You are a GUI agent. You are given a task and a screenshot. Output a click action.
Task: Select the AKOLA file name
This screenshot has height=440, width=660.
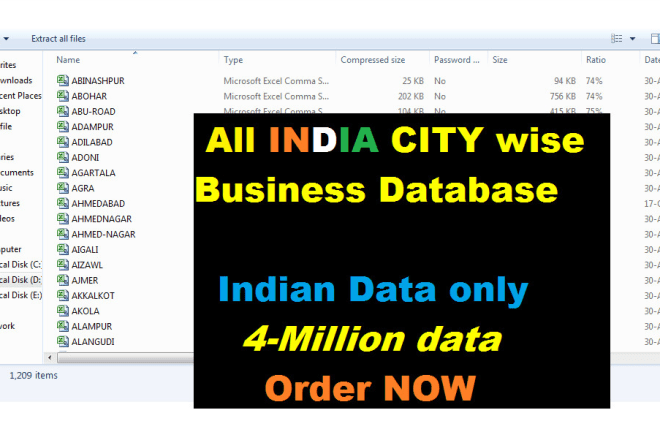[x=85, y=311]
